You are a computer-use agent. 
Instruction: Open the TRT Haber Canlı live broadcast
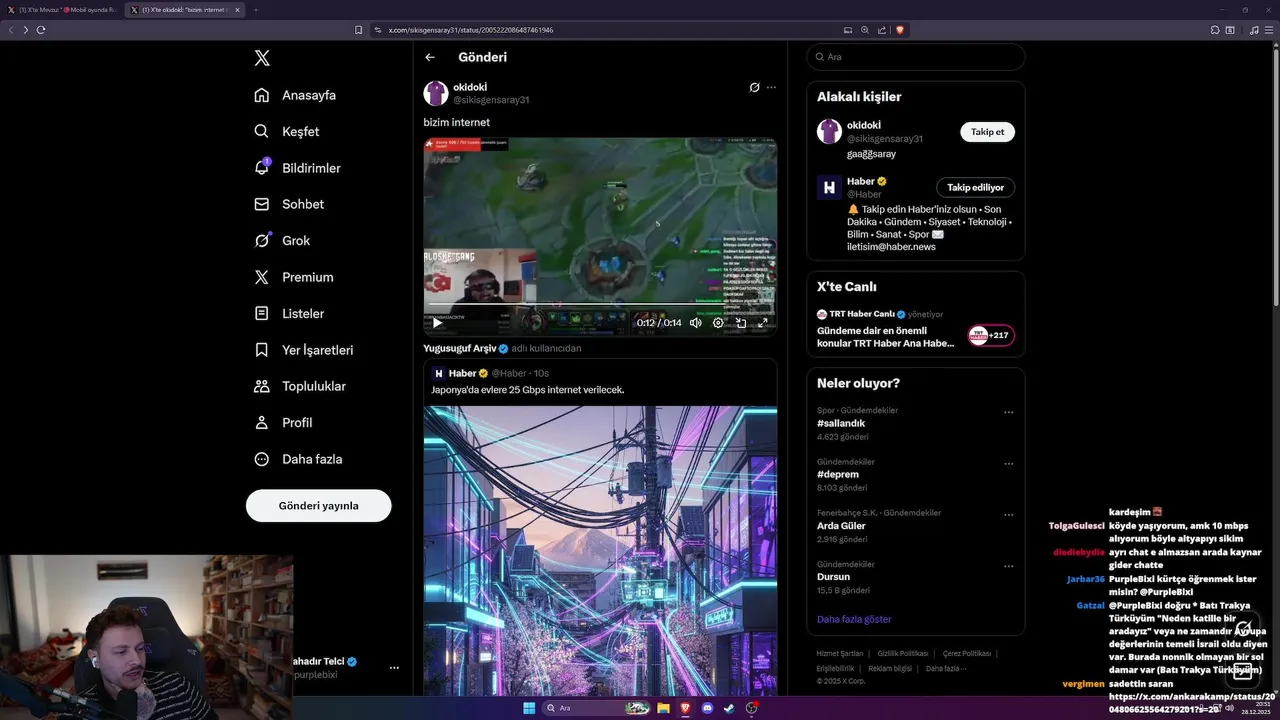pyautogui.click(x=886, y=330)
